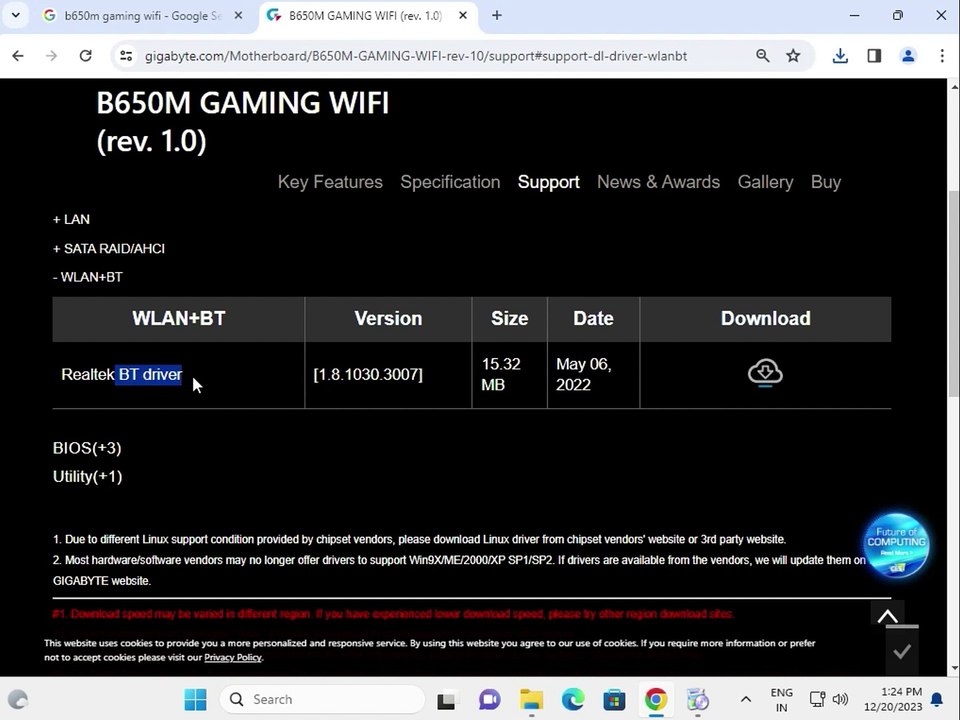Viewport: 960px width, 720px height.
Task: Open notifications bell icon
Action: pos(937,699)
